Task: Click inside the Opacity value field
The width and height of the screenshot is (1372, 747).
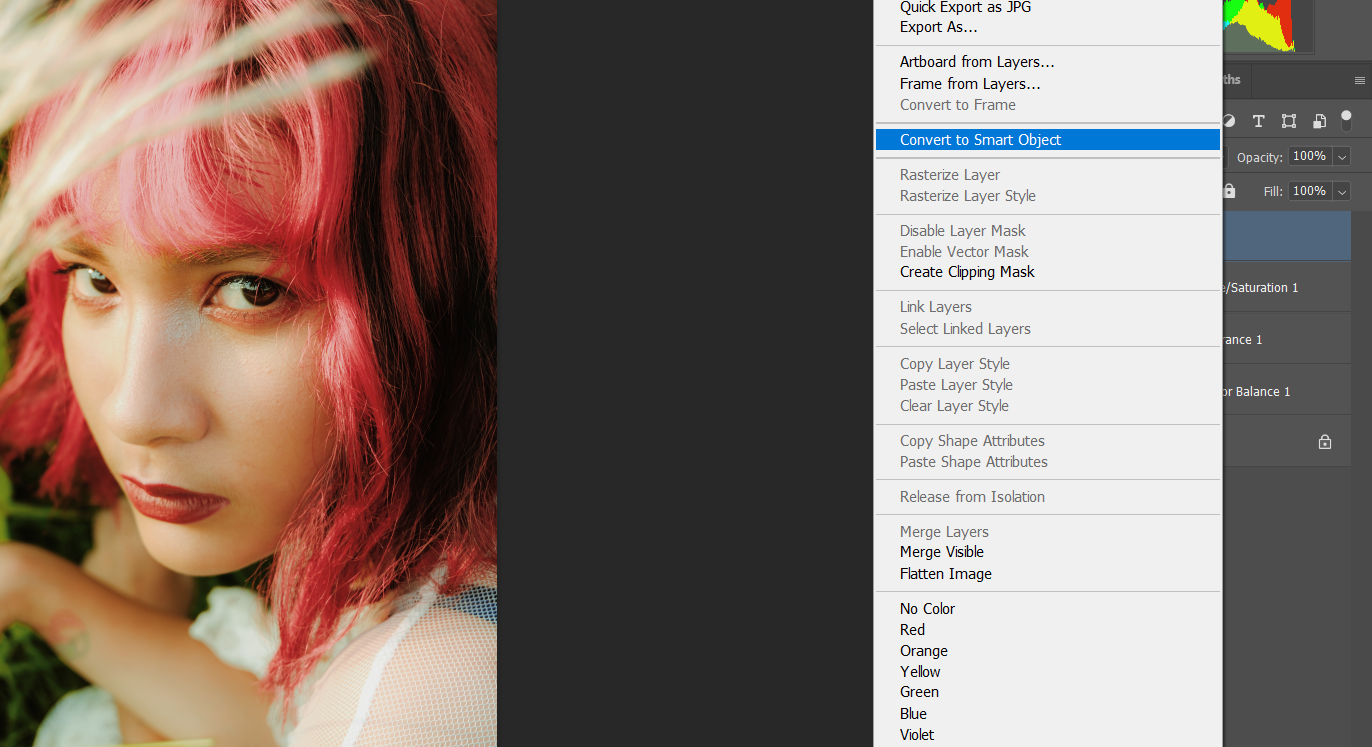Action: pyautogui.click(x=1310, y=157)
